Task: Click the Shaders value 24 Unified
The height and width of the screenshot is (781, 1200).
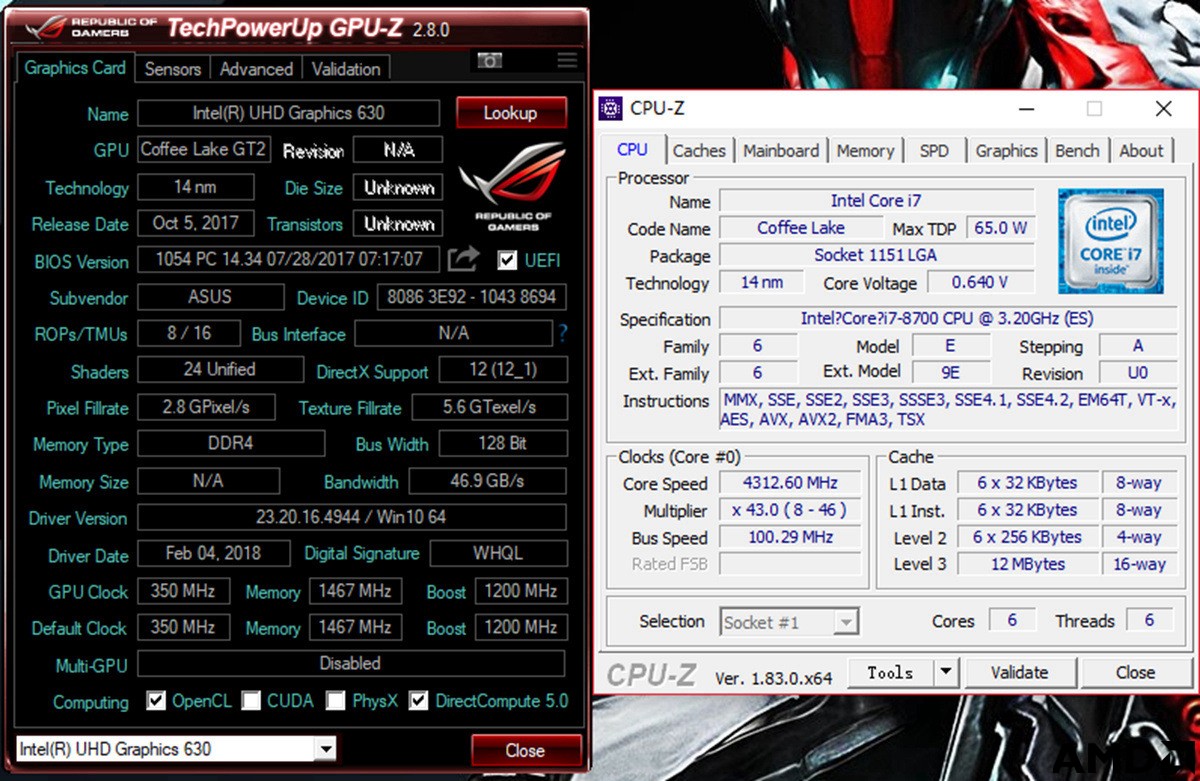Action: (220, 370)
